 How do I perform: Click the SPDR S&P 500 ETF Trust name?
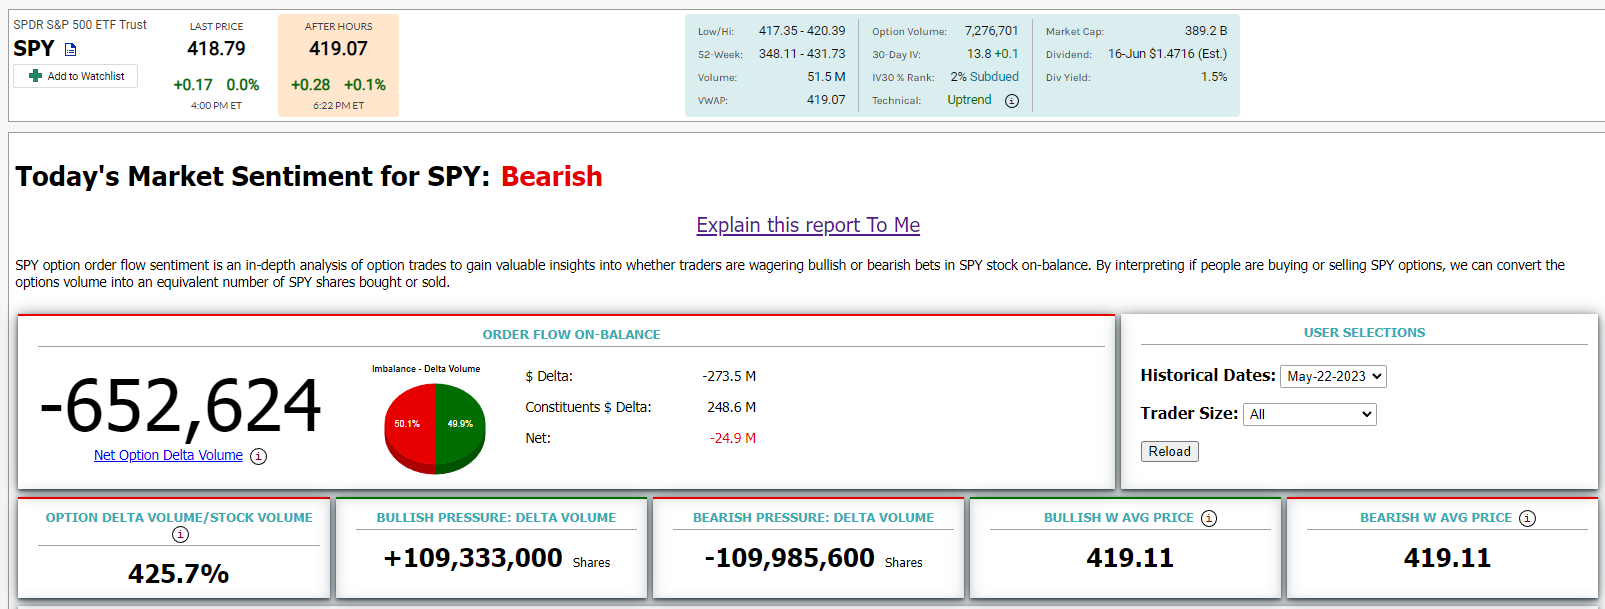point(80,25)
